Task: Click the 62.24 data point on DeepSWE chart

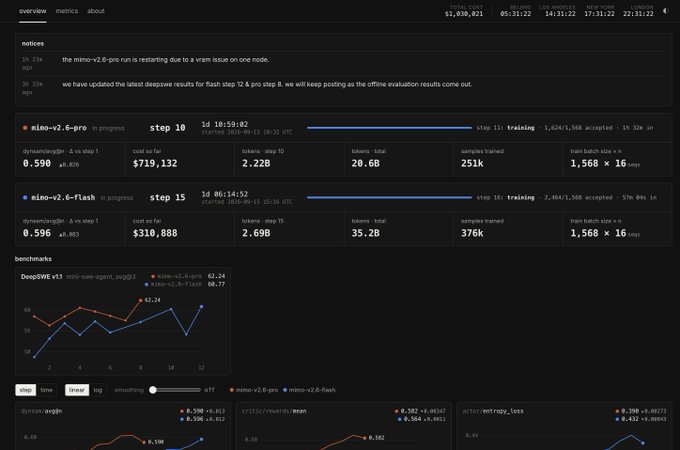Action: click(x=141, y=300)
